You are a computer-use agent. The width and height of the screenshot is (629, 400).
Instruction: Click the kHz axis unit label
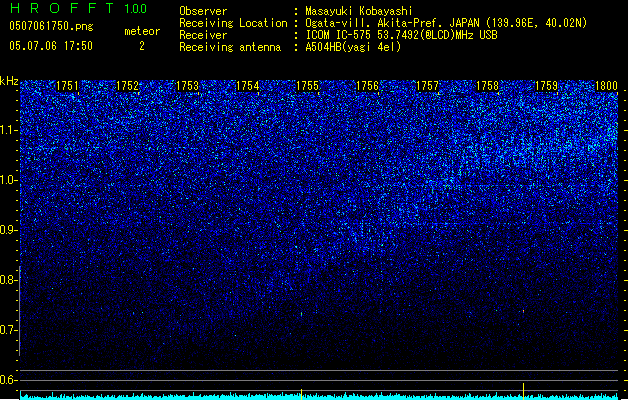coord(9,81)
